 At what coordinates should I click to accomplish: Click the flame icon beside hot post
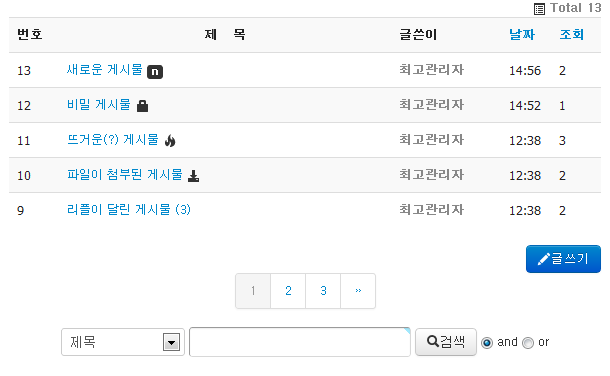170,140
